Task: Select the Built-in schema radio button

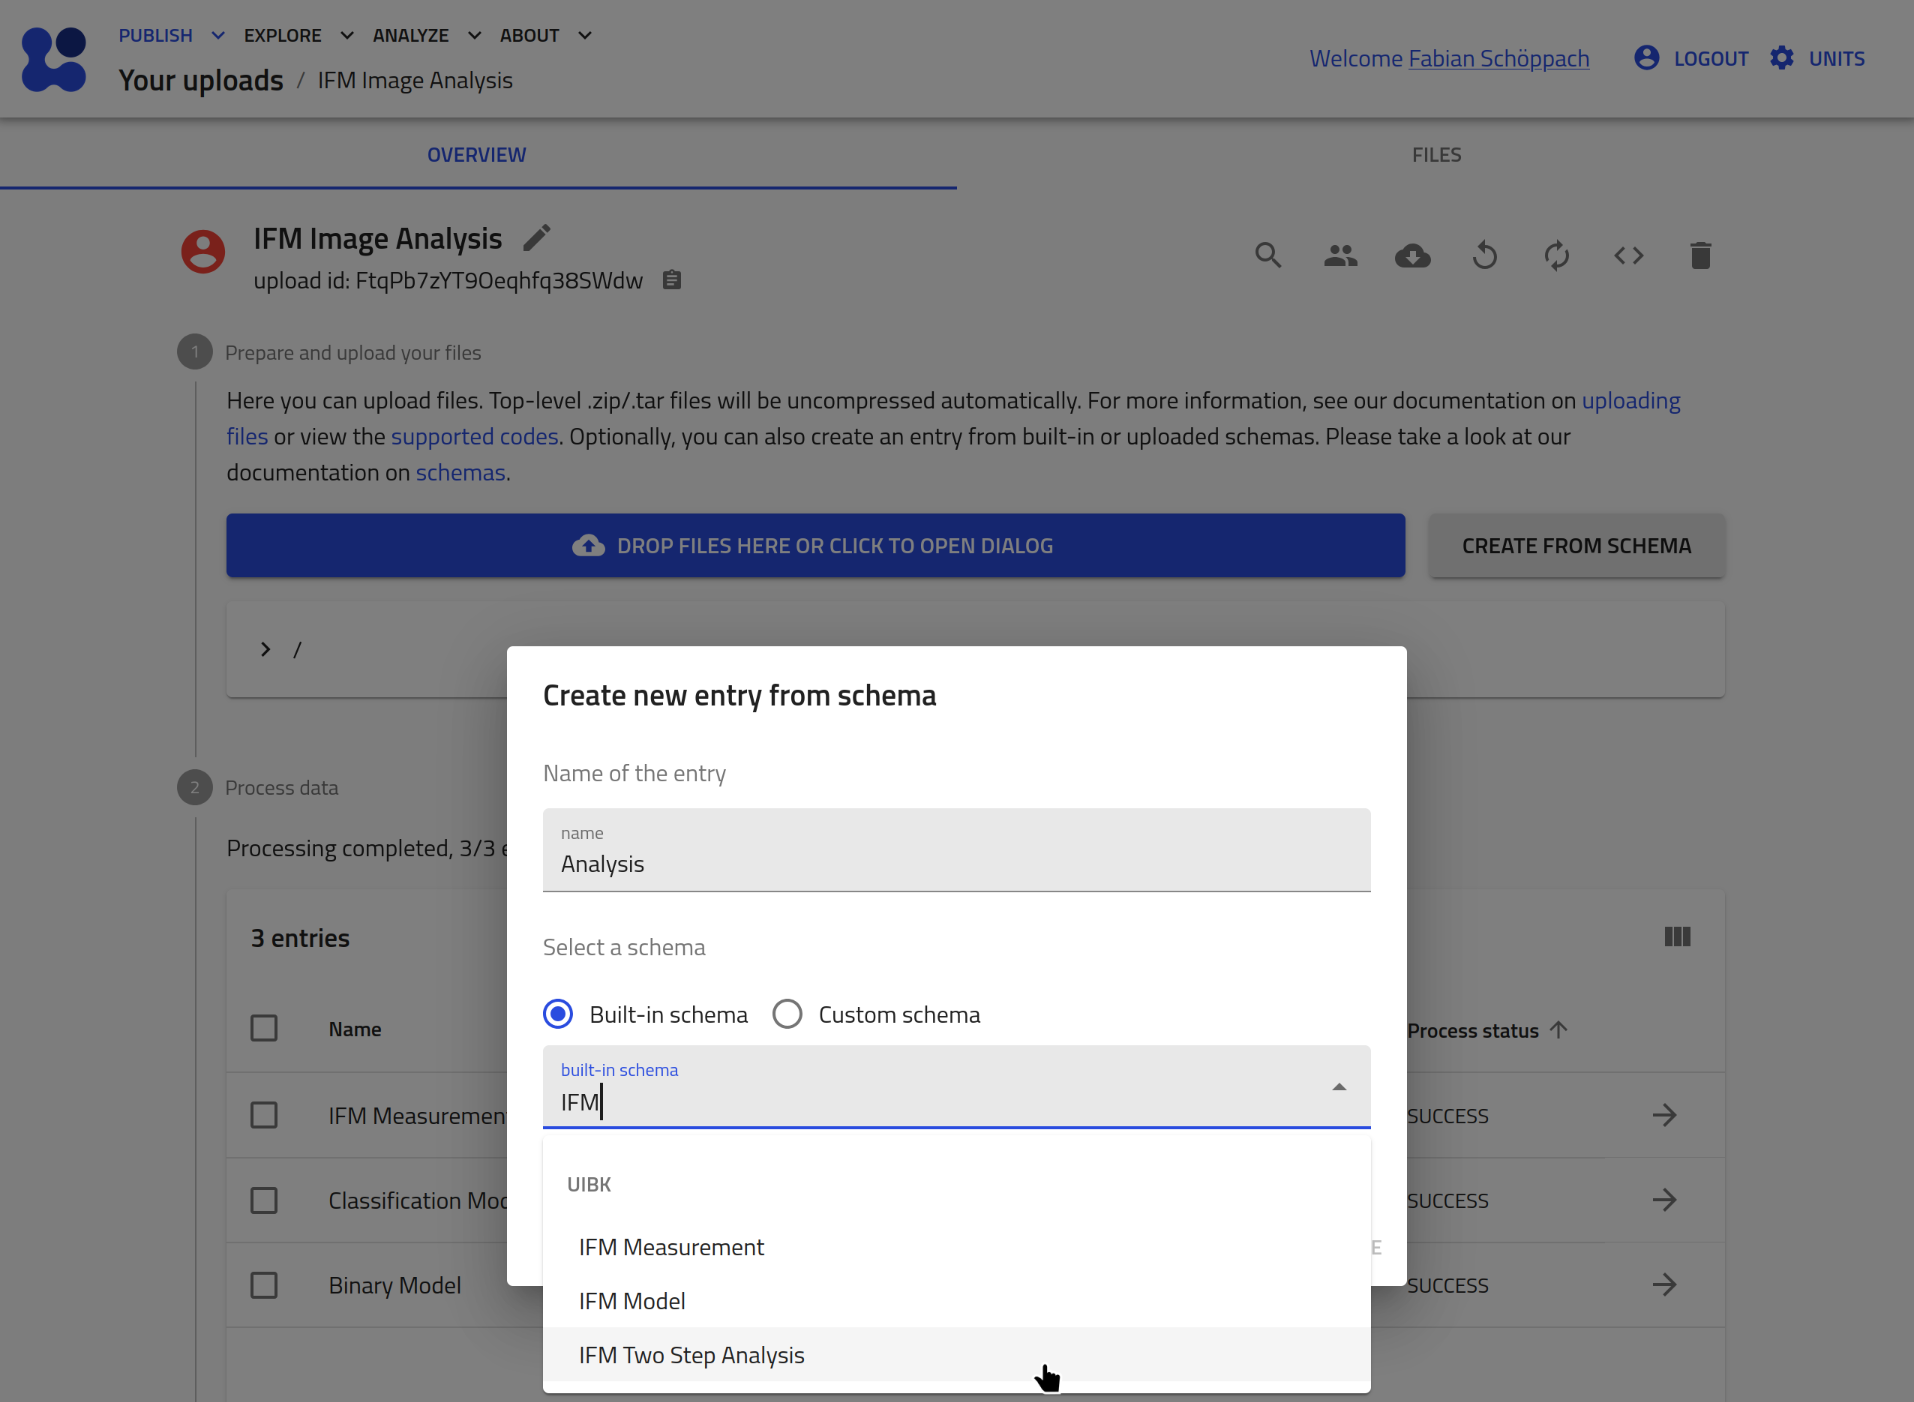Action: (x=558, y=1014)
